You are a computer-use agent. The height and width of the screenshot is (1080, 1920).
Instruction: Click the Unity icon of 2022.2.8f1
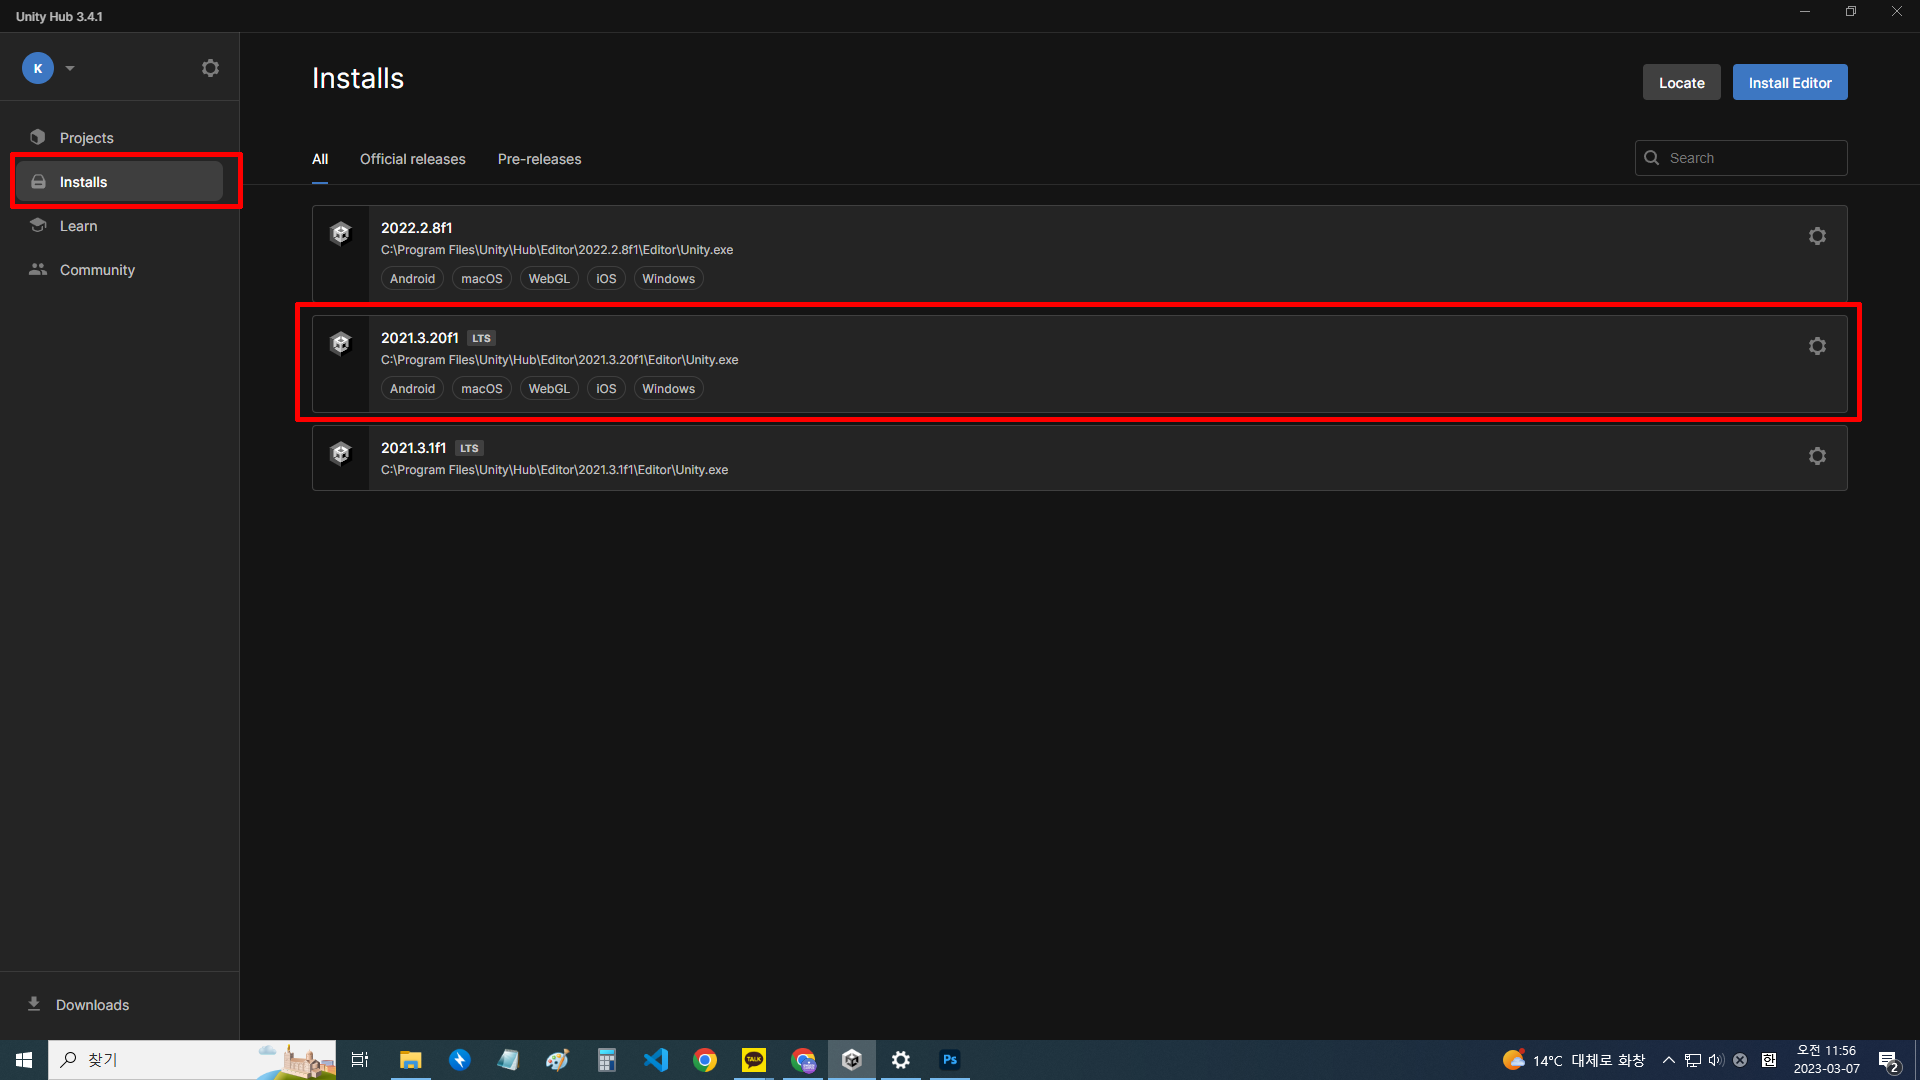click(x=341, y=233)
